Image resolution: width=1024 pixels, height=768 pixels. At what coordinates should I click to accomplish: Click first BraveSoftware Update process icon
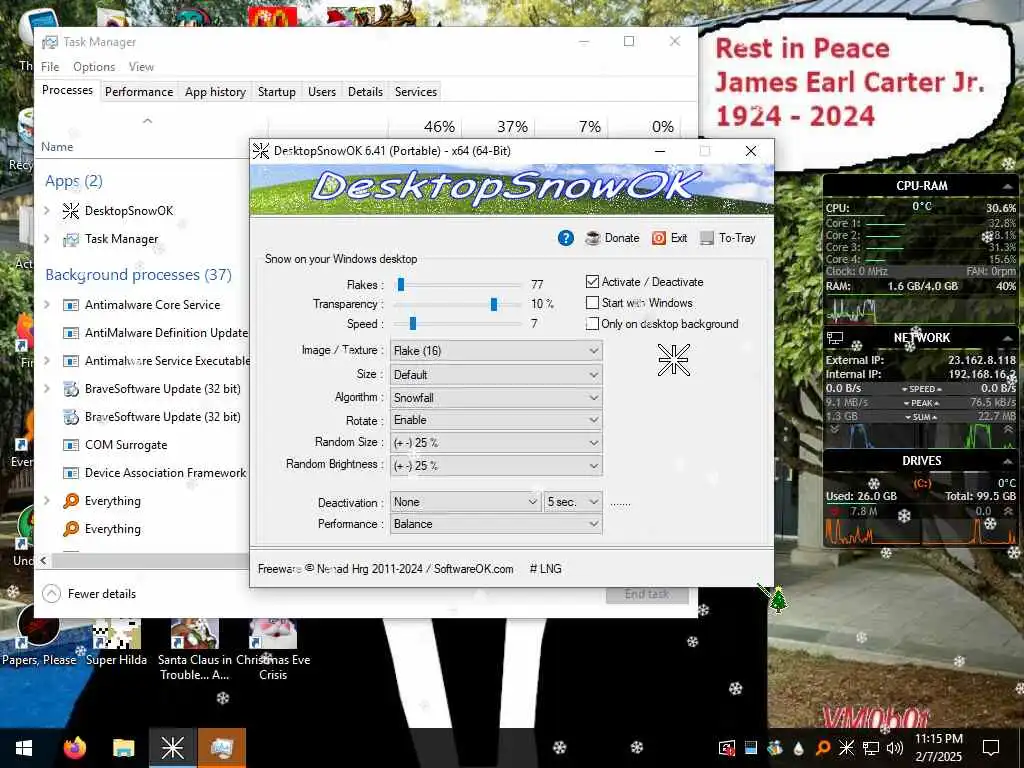click(x=71, y=389)
